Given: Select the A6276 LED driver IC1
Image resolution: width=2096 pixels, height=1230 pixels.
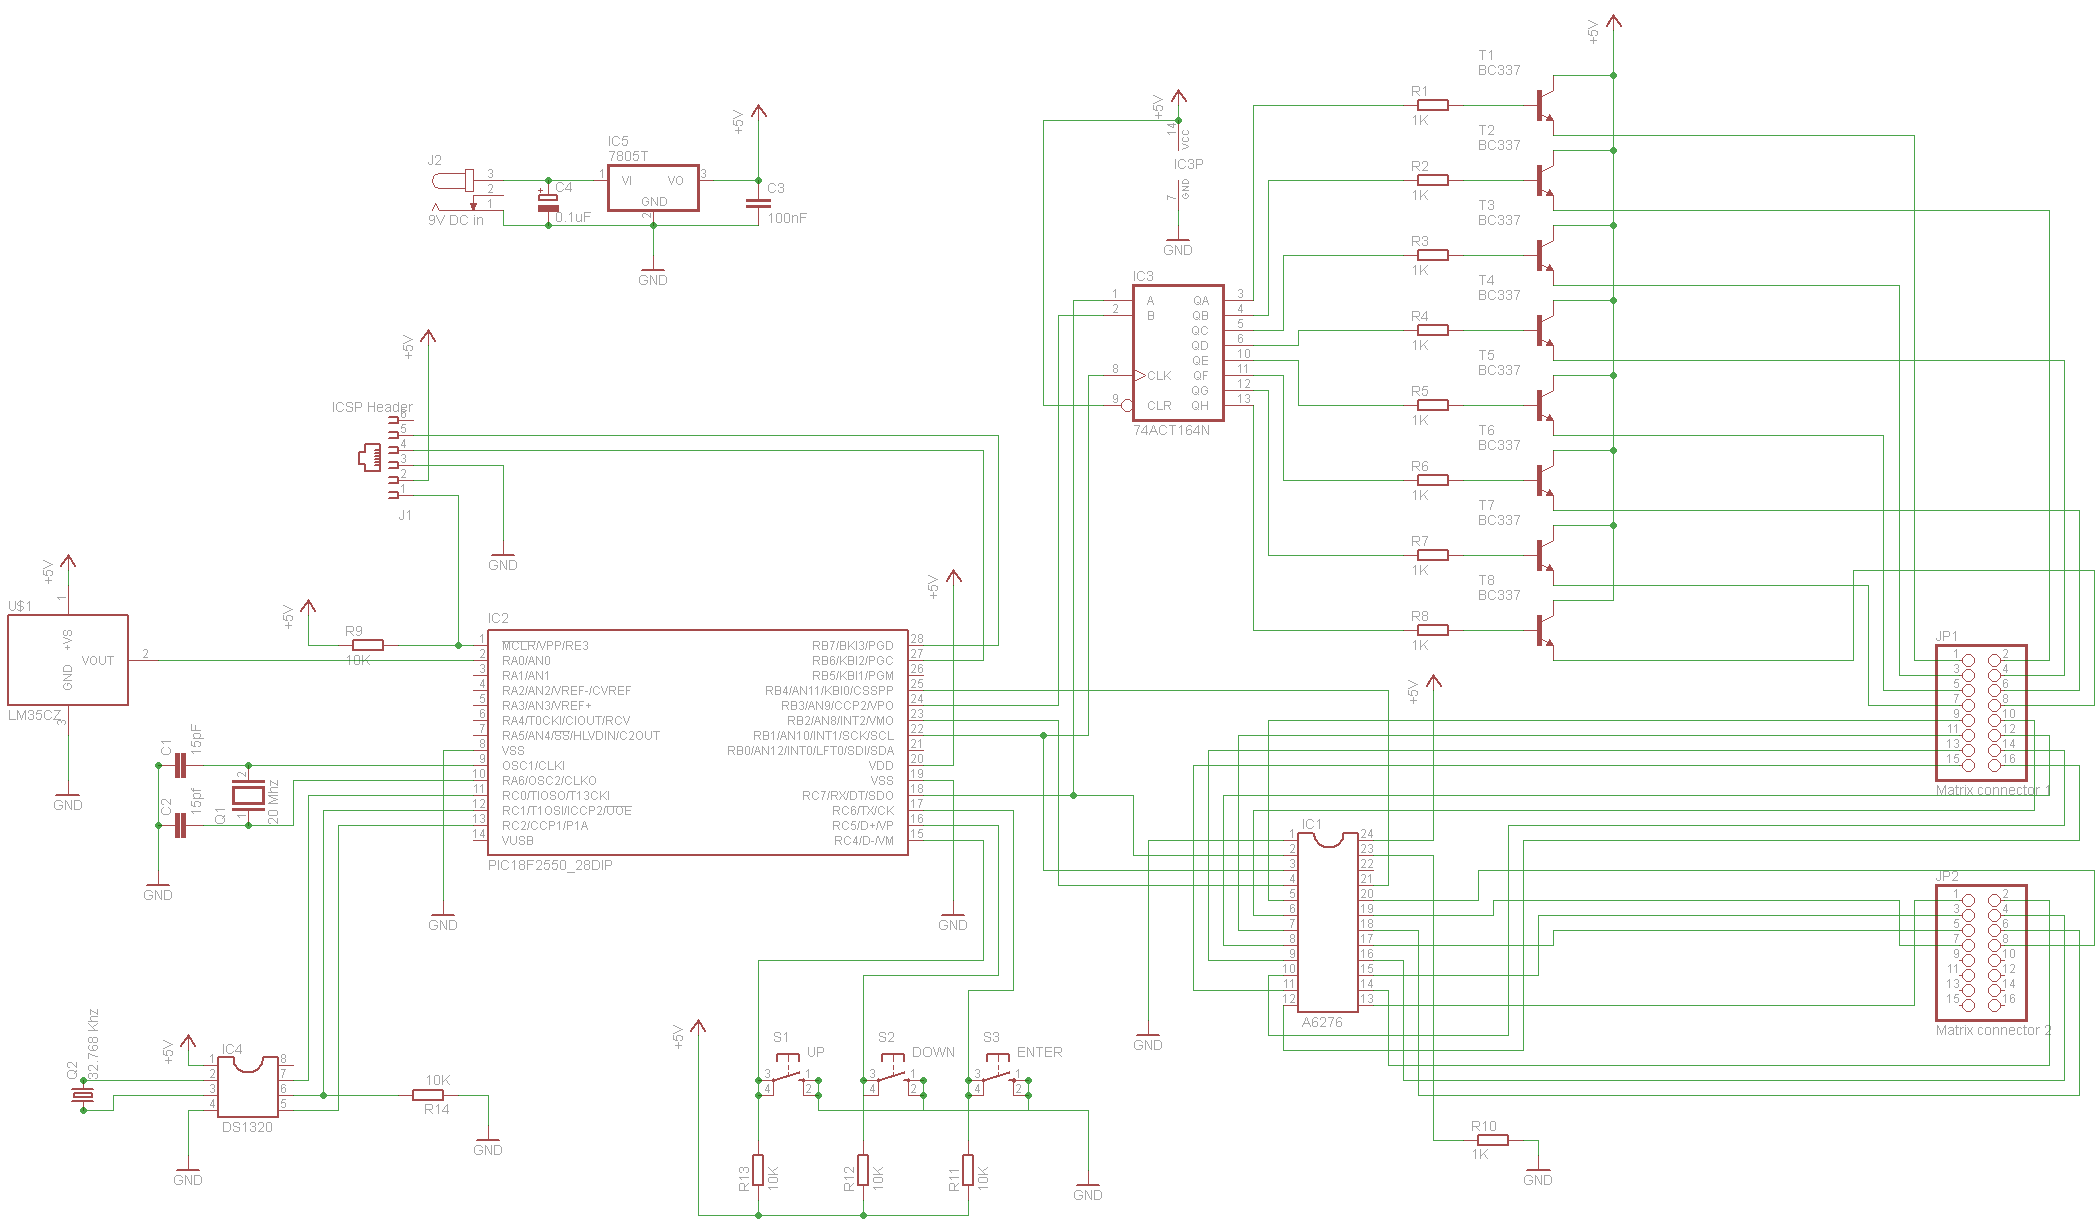Looking at the screenshot, I should (x=1328, y=921).
